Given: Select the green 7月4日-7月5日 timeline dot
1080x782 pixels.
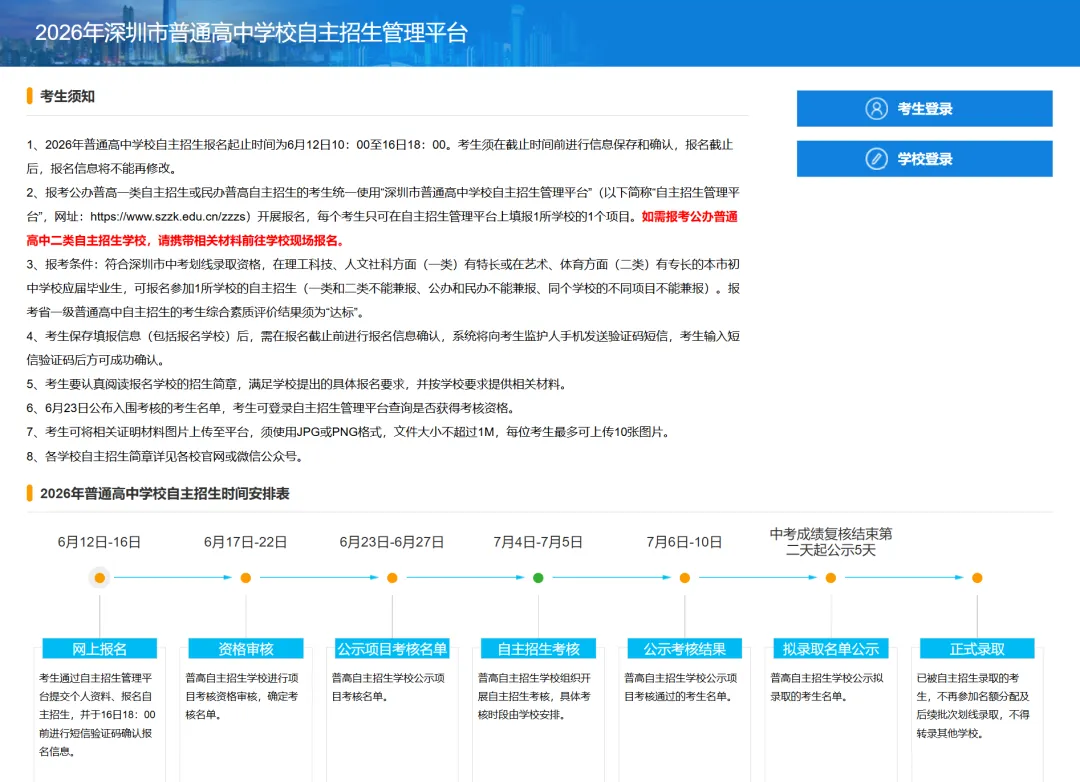Looking at the screenshot, I should click(539, 577).
